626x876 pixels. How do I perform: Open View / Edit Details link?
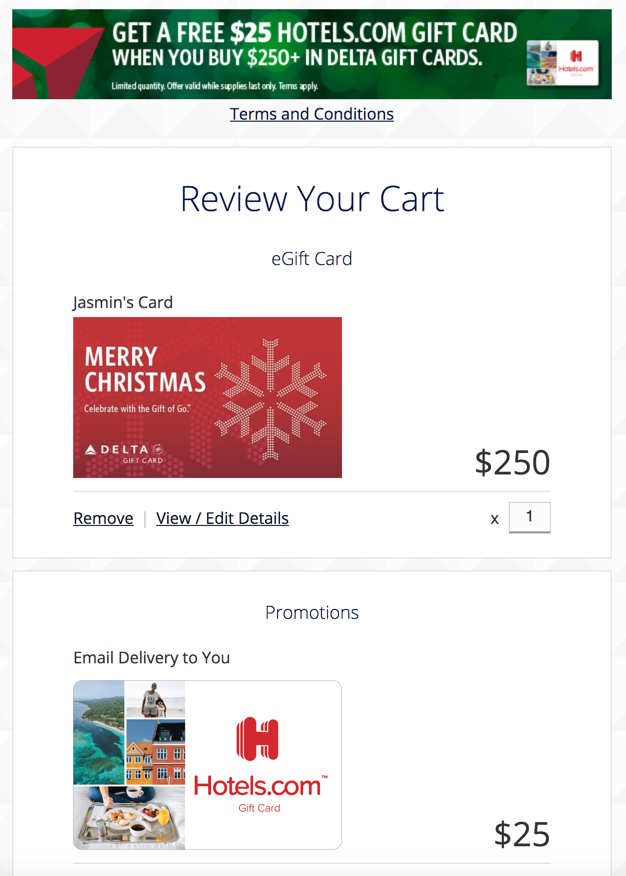222,518
